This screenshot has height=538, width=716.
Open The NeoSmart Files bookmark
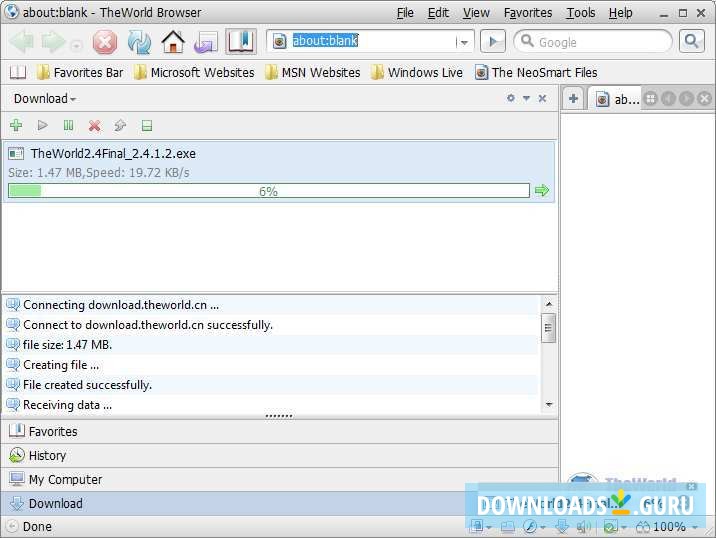536,73
